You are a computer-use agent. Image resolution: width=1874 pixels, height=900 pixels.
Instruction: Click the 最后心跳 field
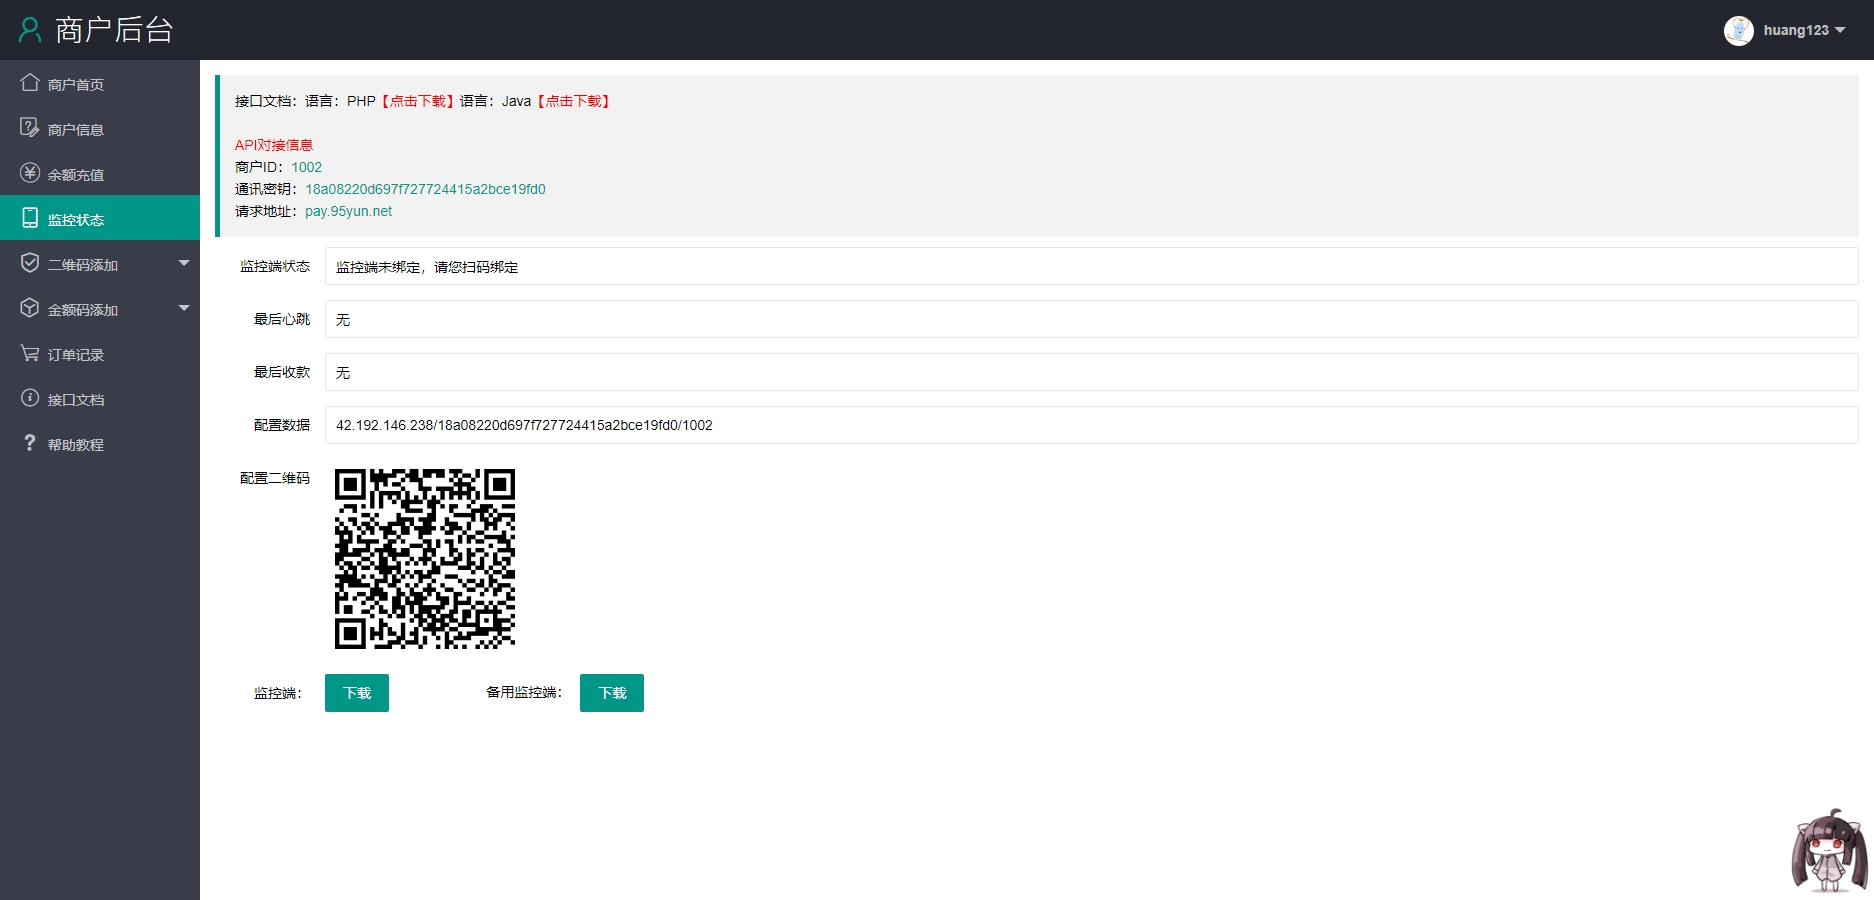point(1091,319)
